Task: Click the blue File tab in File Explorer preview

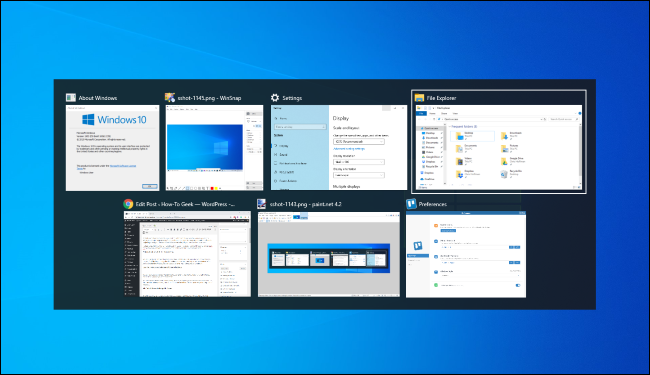Action: (421, 113)
